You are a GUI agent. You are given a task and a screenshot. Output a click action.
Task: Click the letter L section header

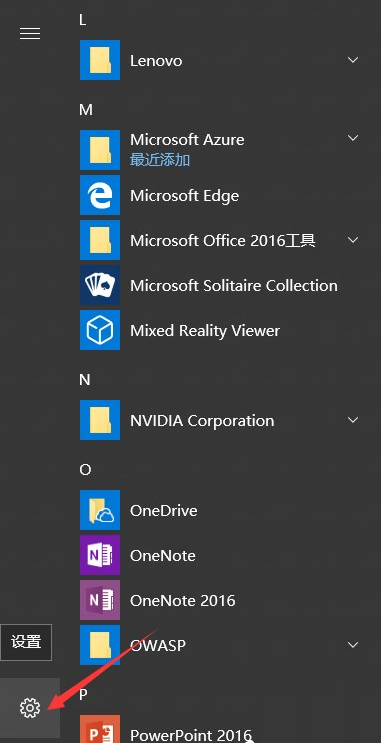[83, 20]
